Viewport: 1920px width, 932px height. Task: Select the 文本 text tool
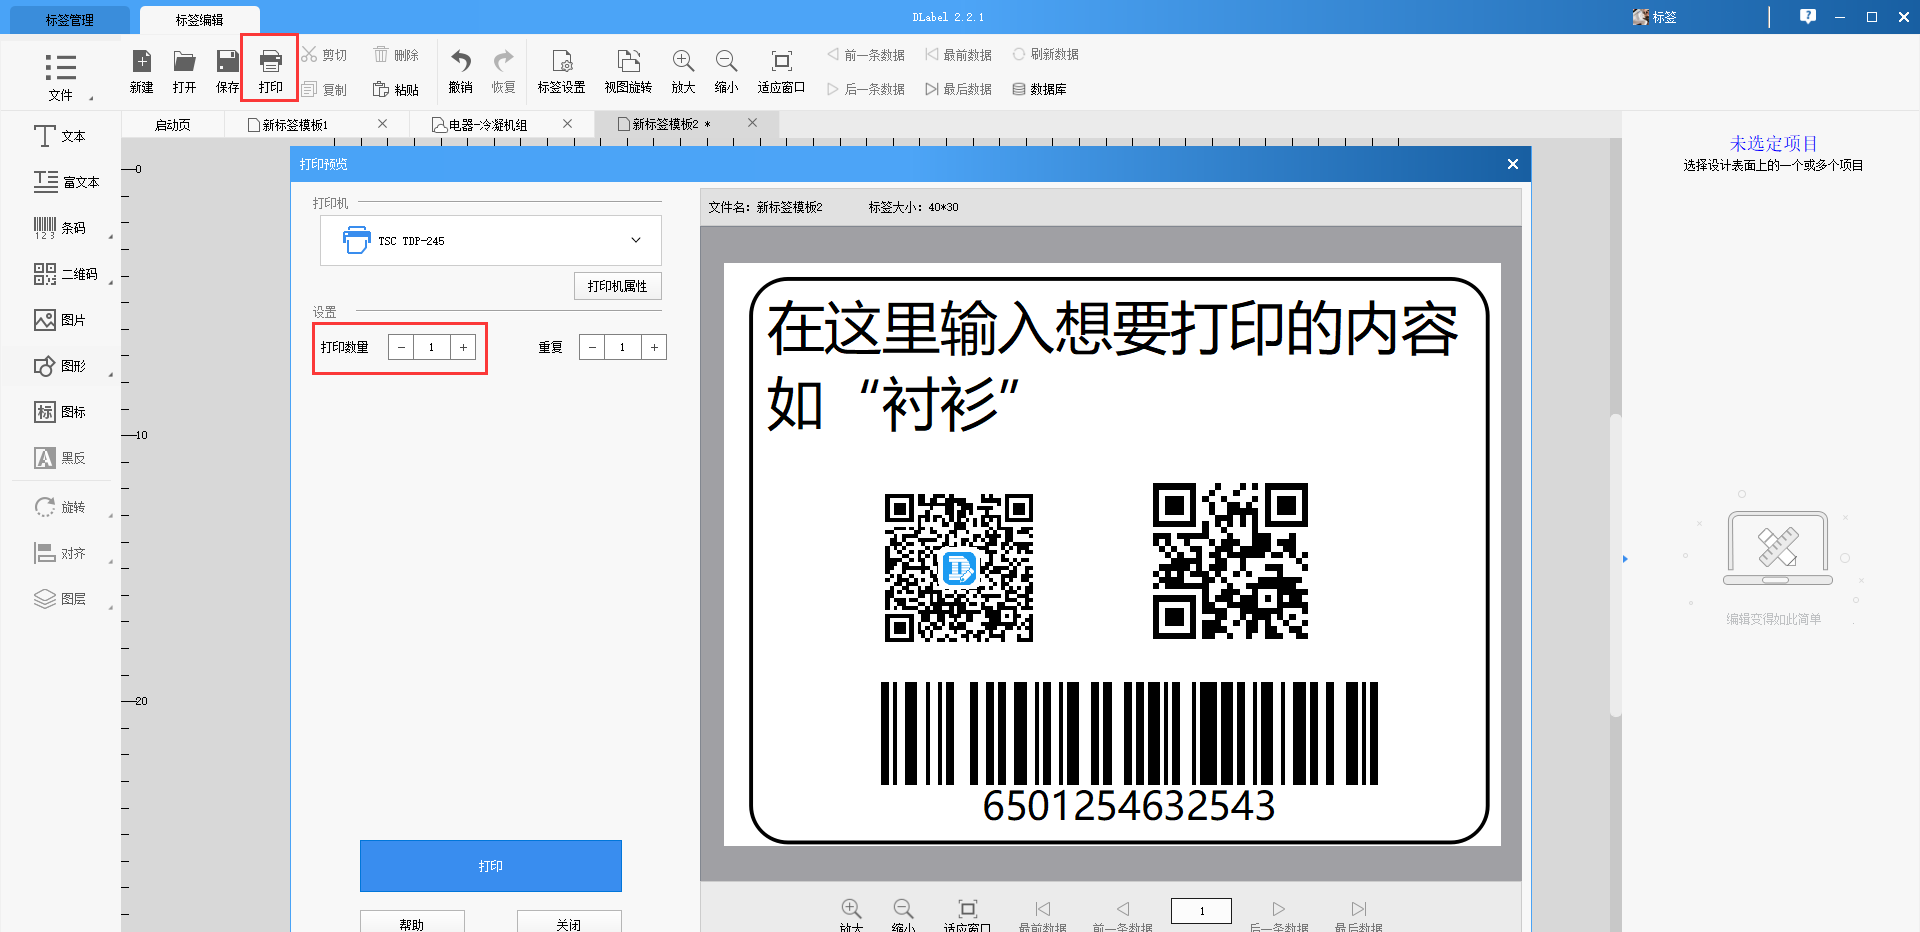click(60, 136)
